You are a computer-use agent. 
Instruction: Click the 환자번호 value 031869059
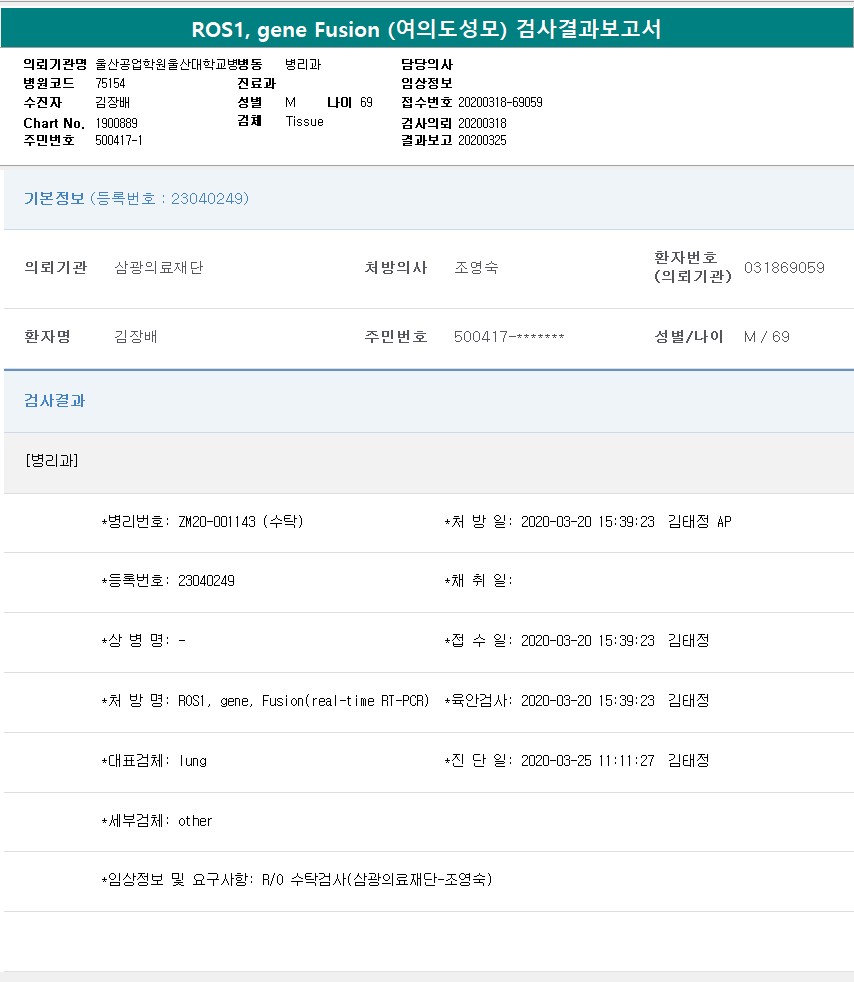click(784, 268)
